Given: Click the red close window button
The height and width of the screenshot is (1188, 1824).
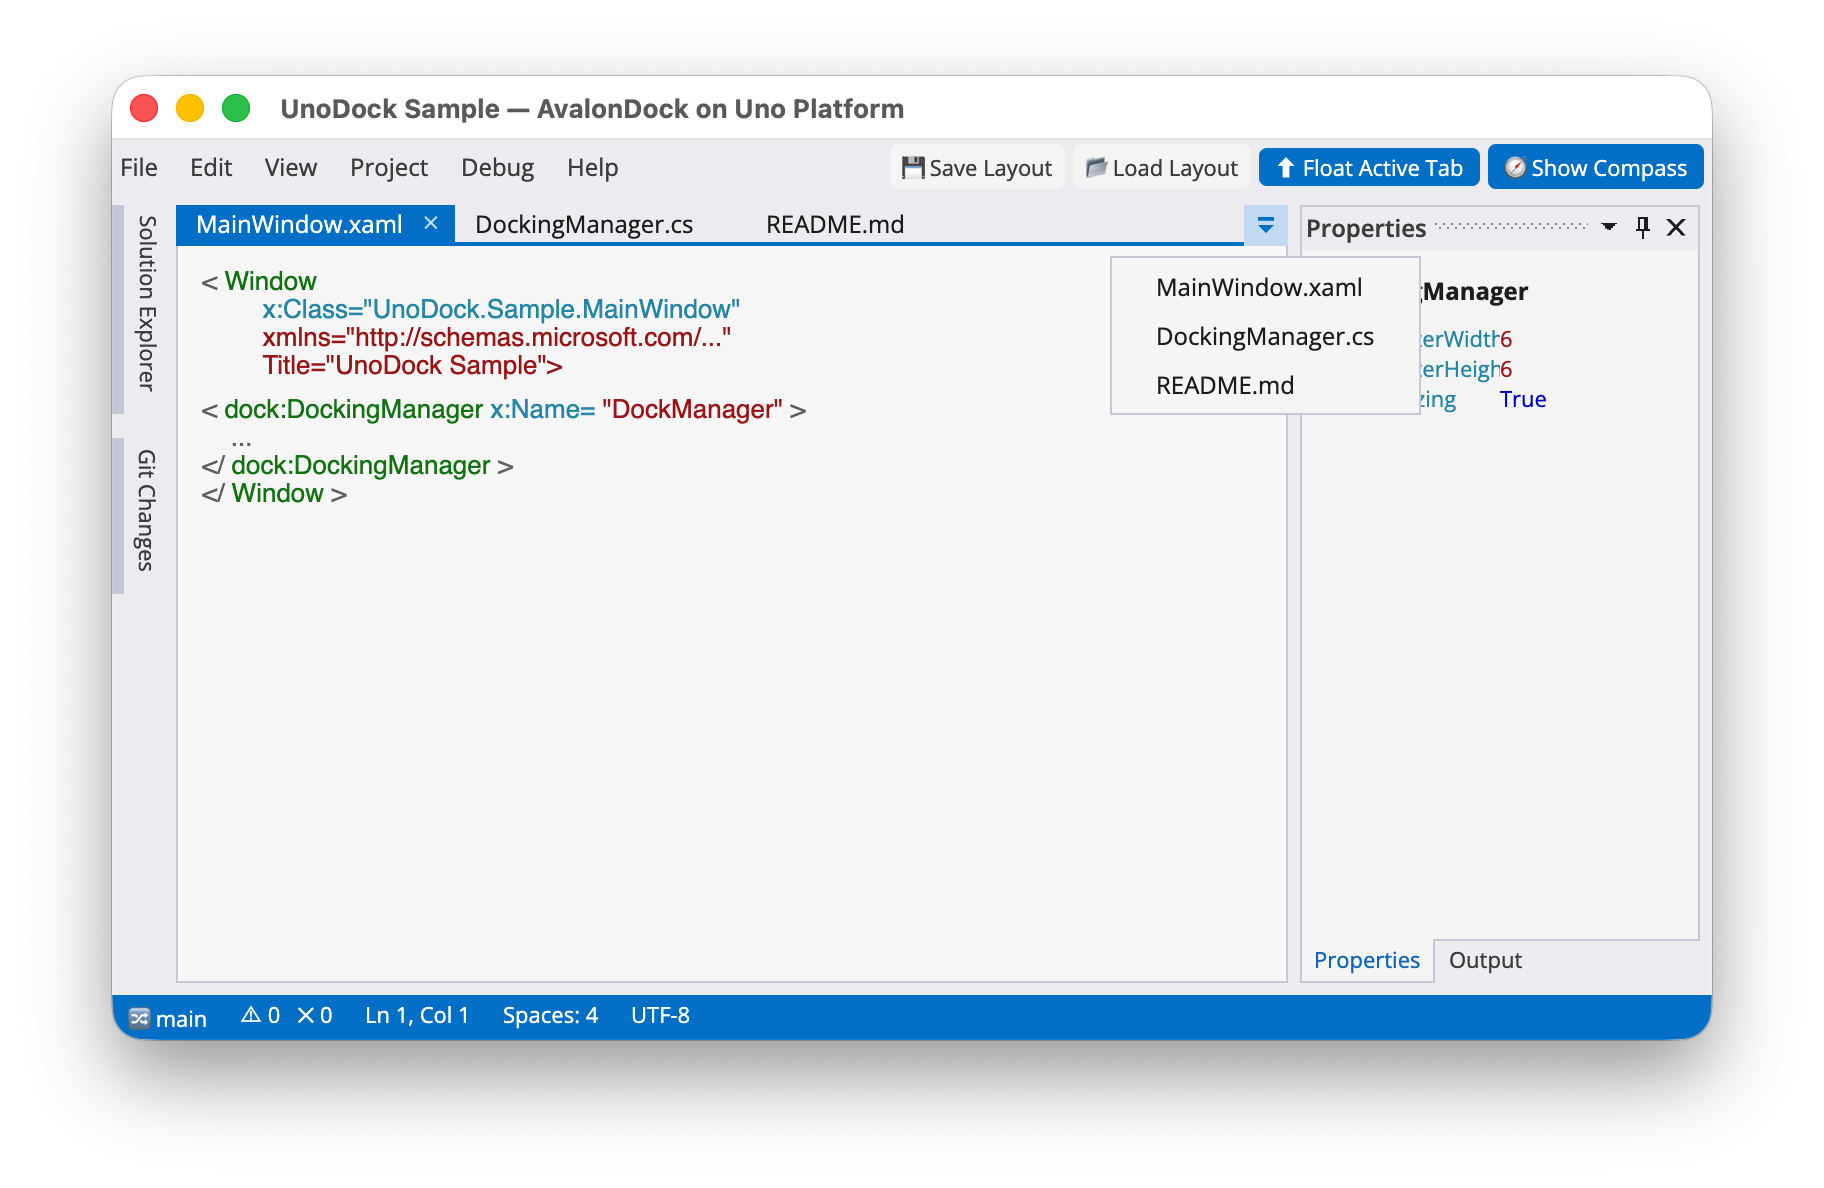Looking at the screenshot, I should tap(144, 108).
